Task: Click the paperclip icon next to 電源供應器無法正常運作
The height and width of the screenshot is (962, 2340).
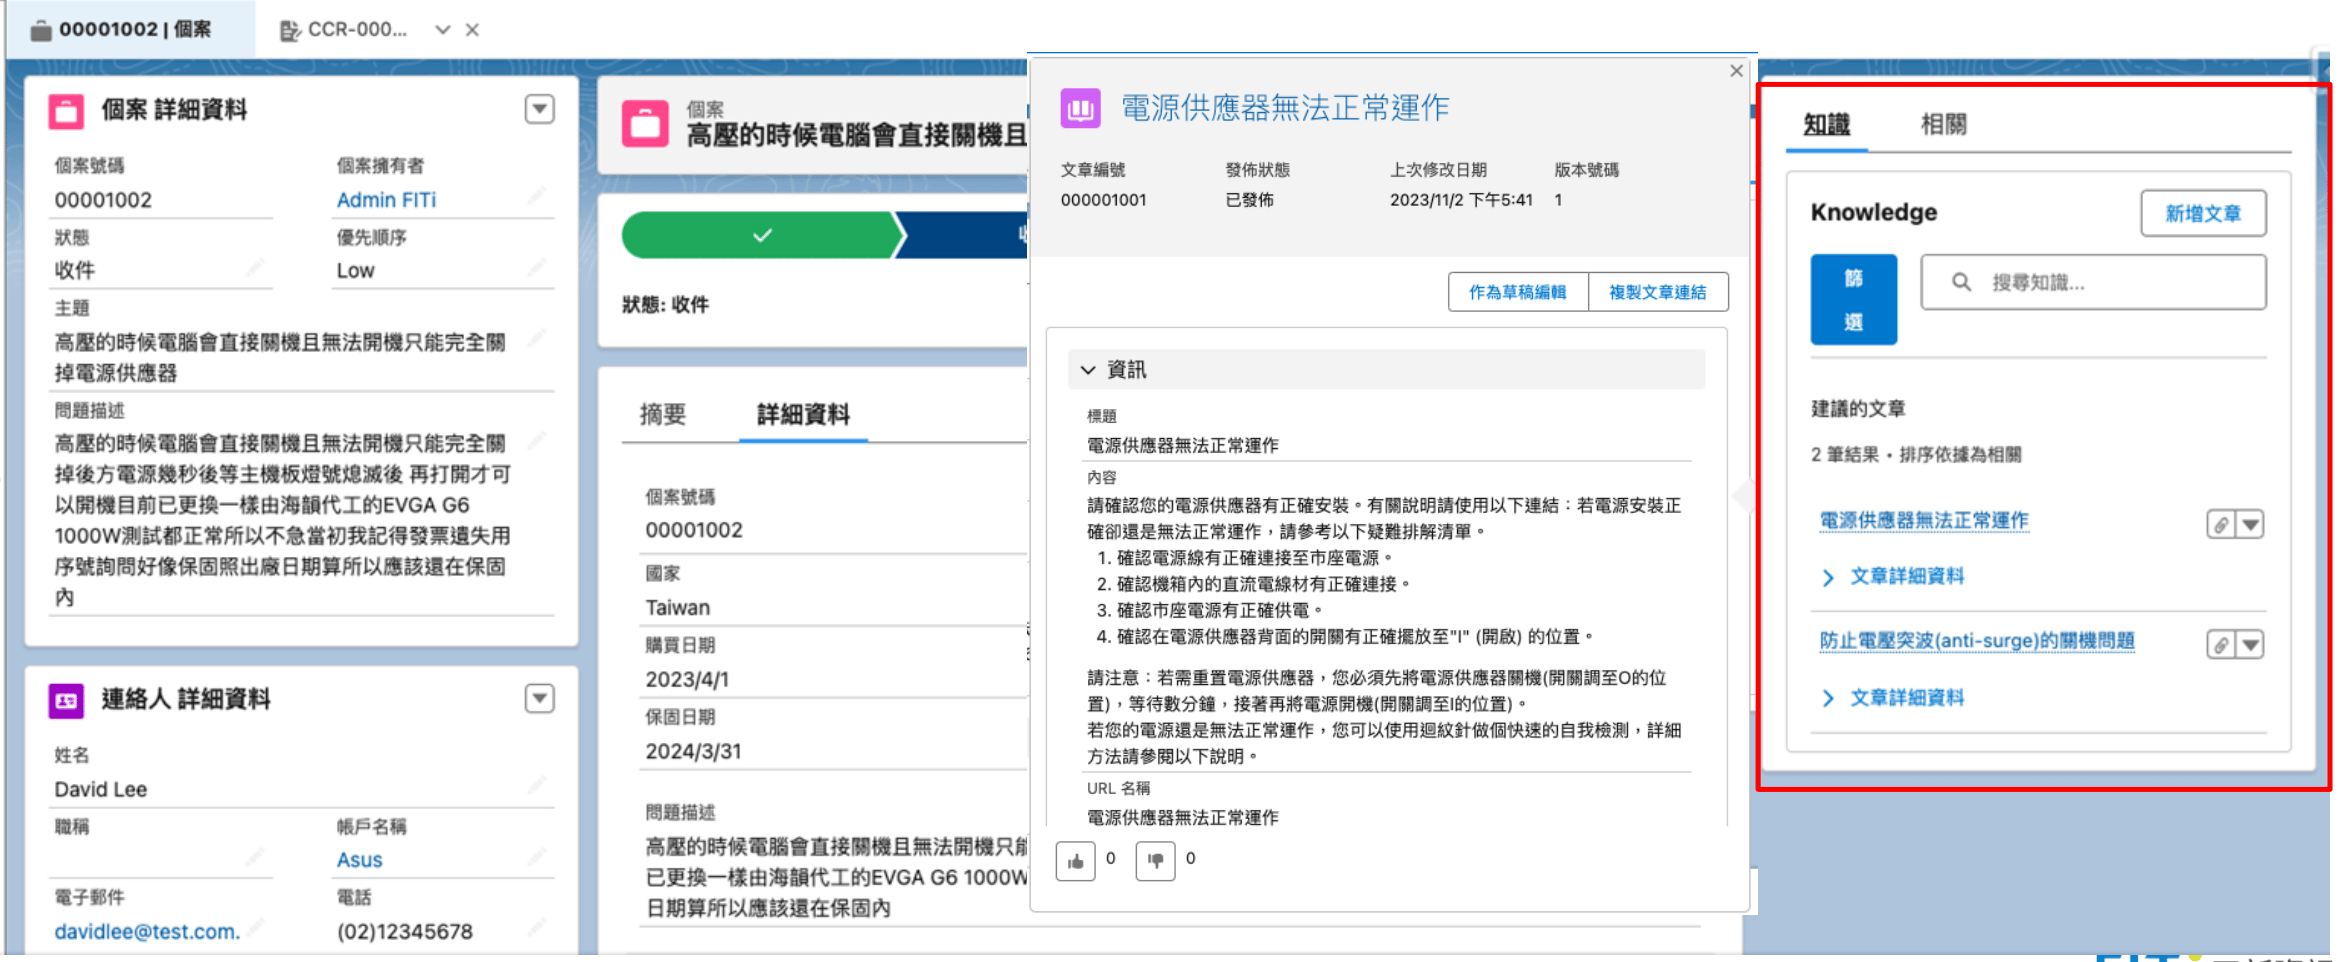Action: point(2219,523)
